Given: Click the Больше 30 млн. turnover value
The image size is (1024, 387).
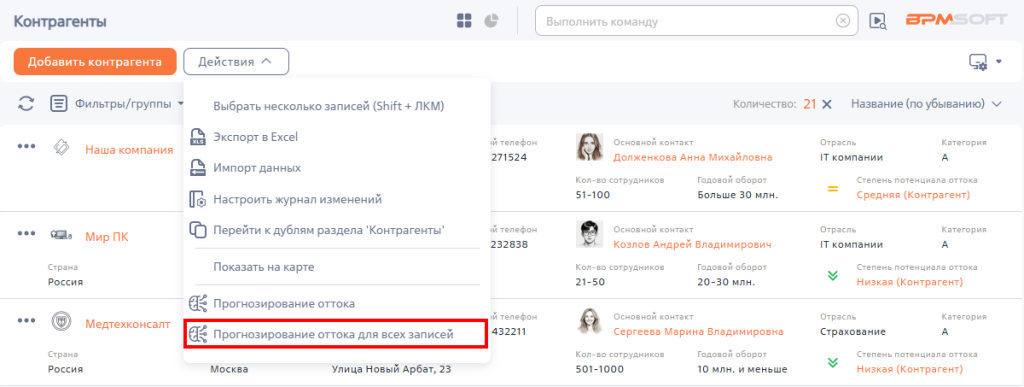Looking at the screenshot, I should click(x=738, y=194).
